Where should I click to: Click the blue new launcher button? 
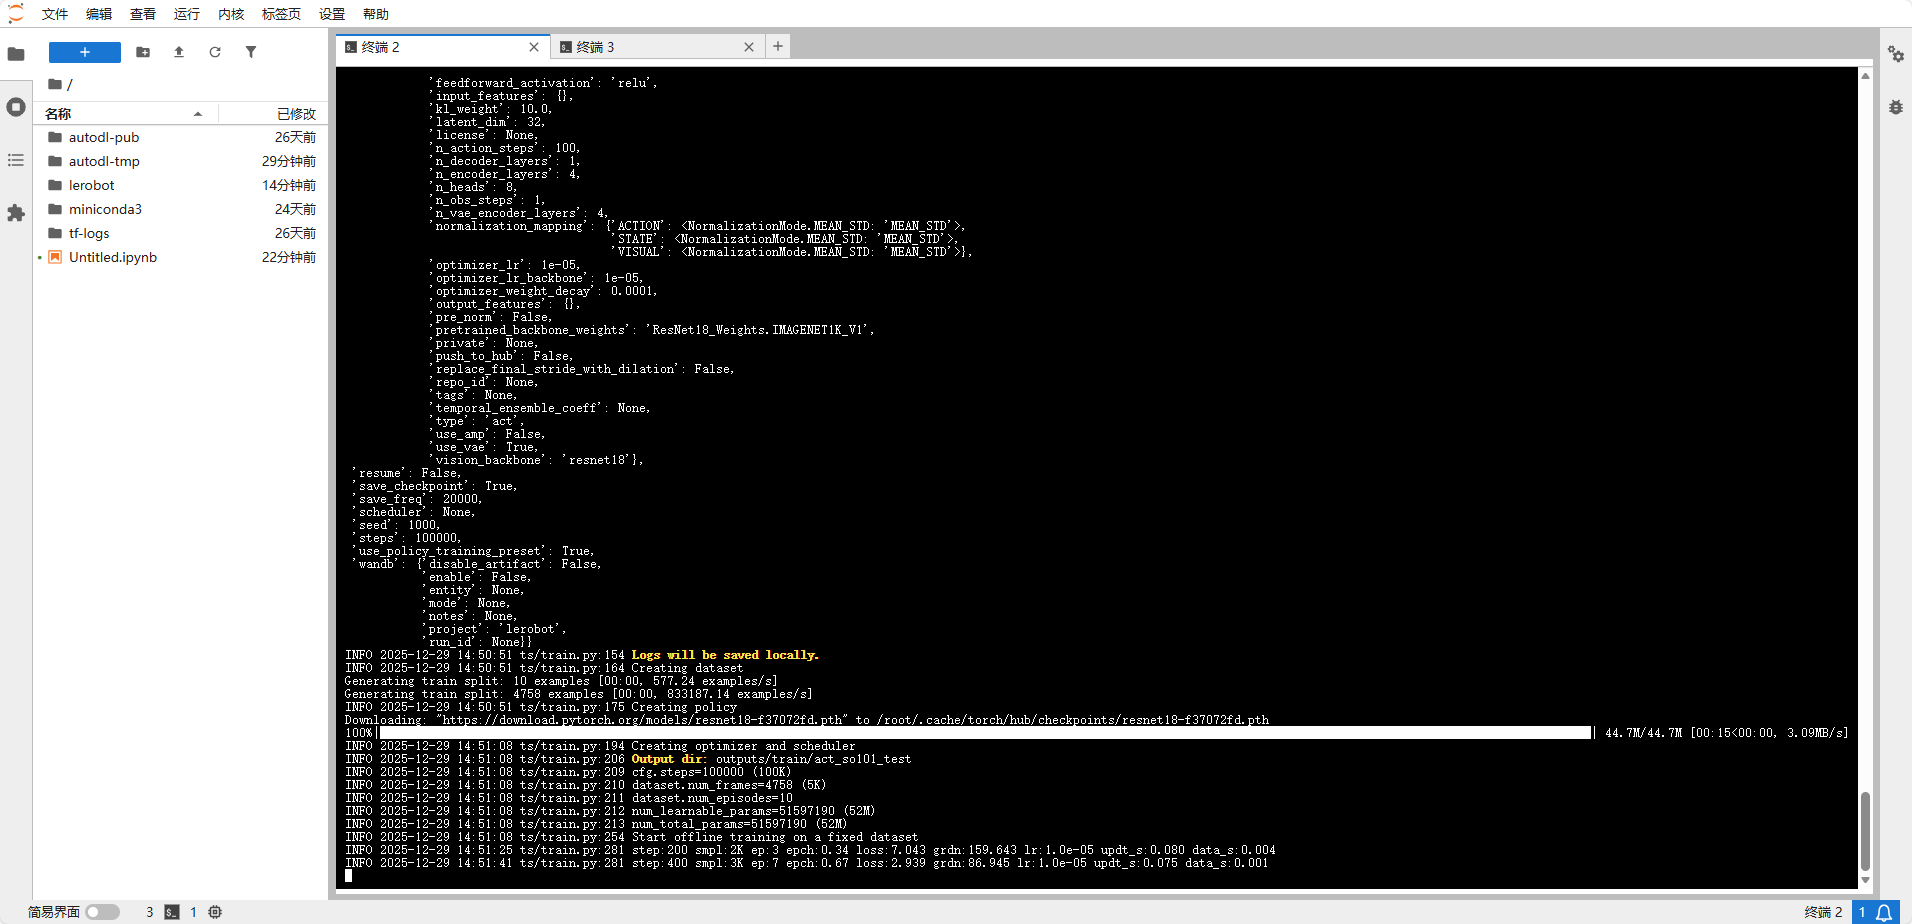(85, 52)
